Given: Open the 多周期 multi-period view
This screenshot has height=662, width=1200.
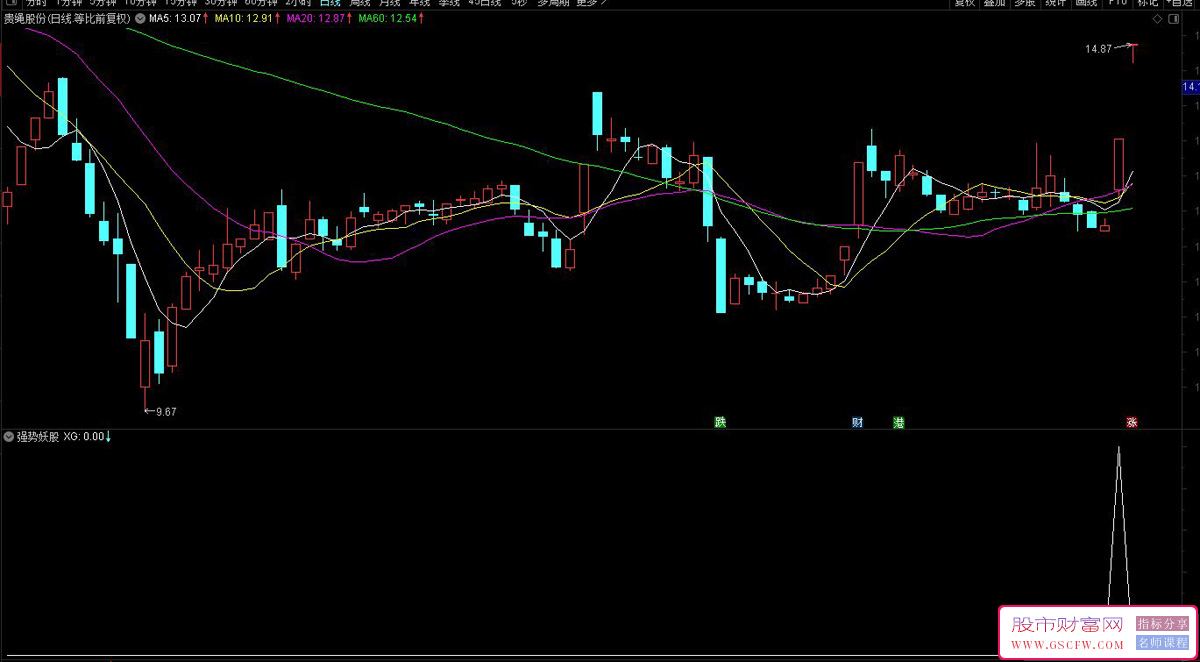Looking at the screenshot, I should coord(554,3).
